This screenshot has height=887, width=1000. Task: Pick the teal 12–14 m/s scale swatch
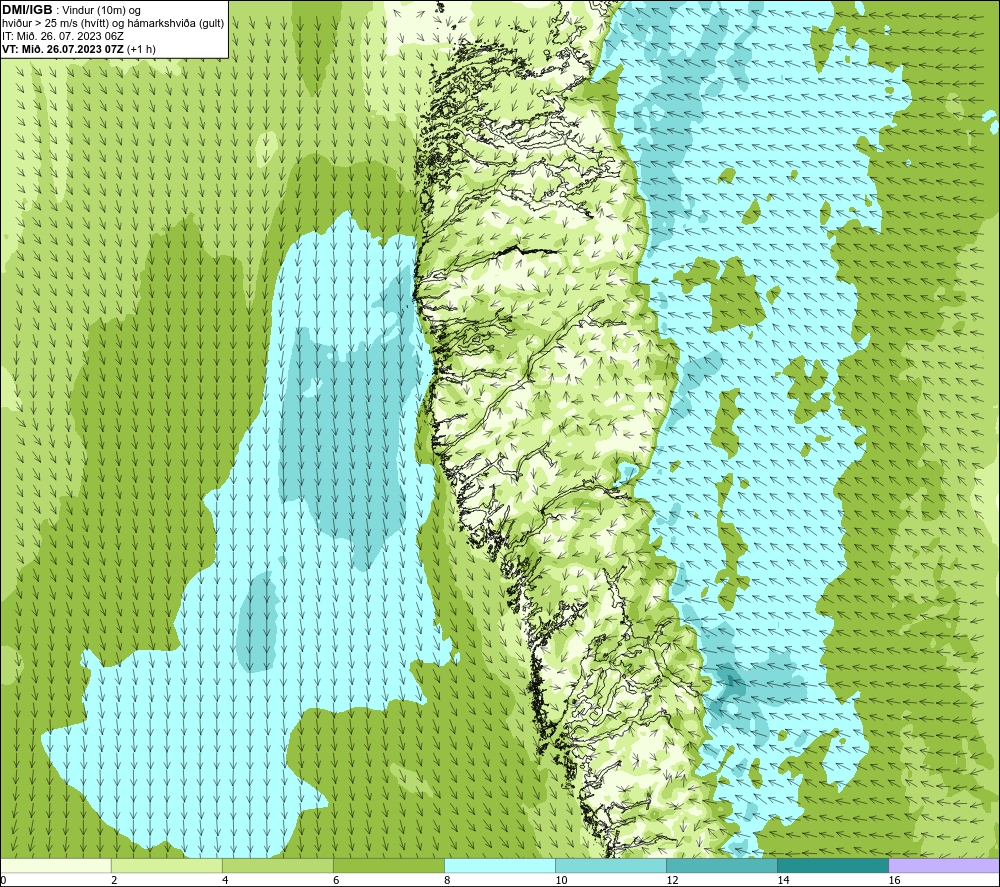[722, 866]
